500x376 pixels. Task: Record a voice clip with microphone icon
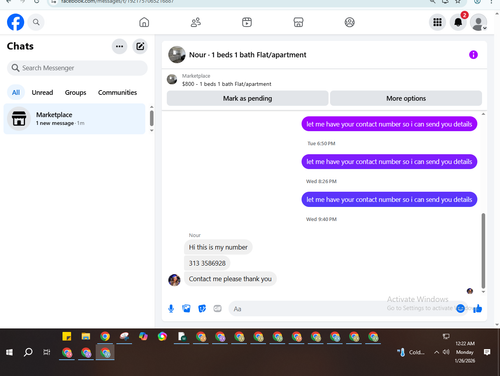point(171,309)
